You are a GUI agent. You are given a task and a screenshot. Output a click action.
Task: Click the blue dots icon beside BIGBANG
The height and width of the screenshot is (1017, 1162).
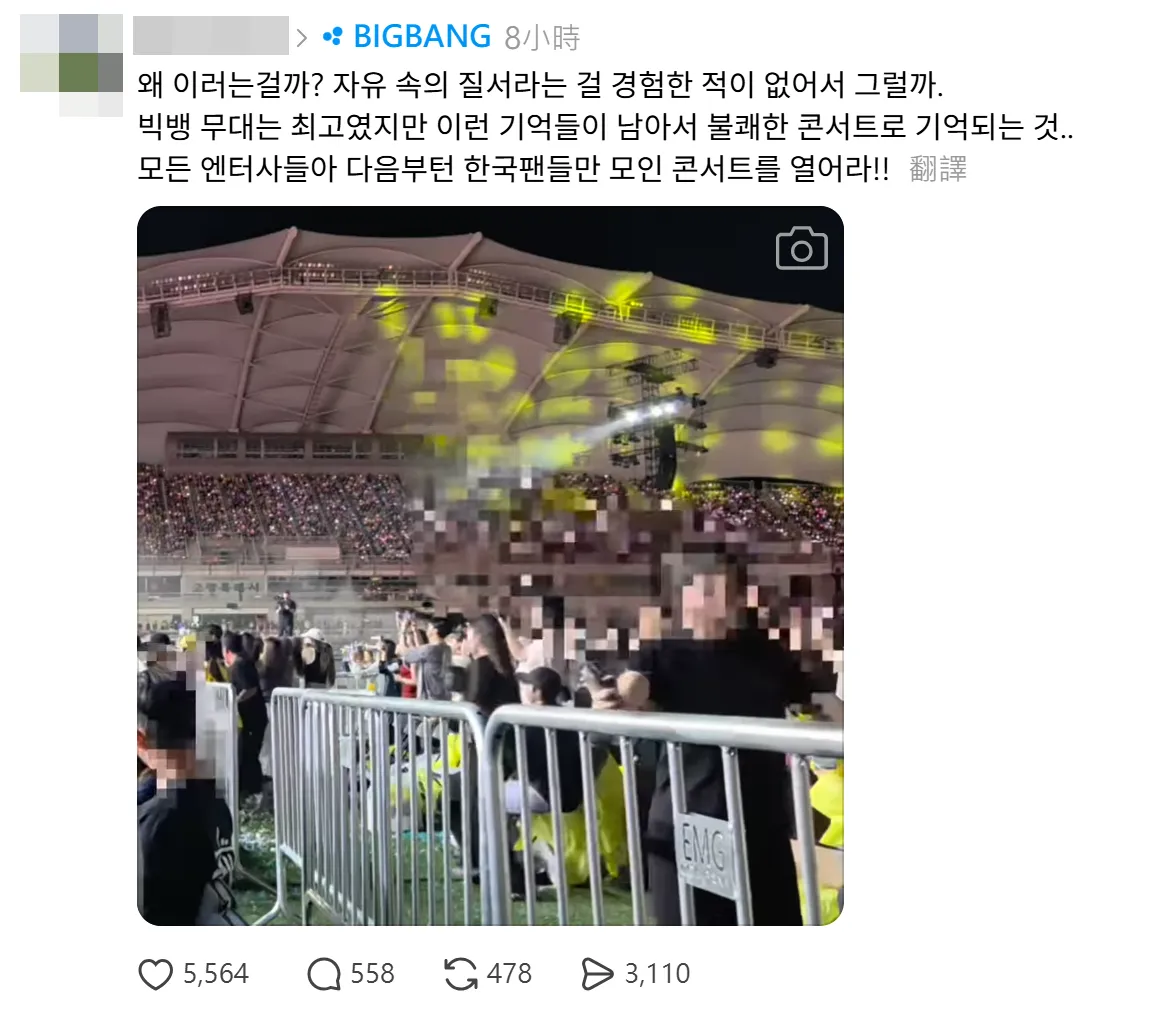click(x=333, y=36)
